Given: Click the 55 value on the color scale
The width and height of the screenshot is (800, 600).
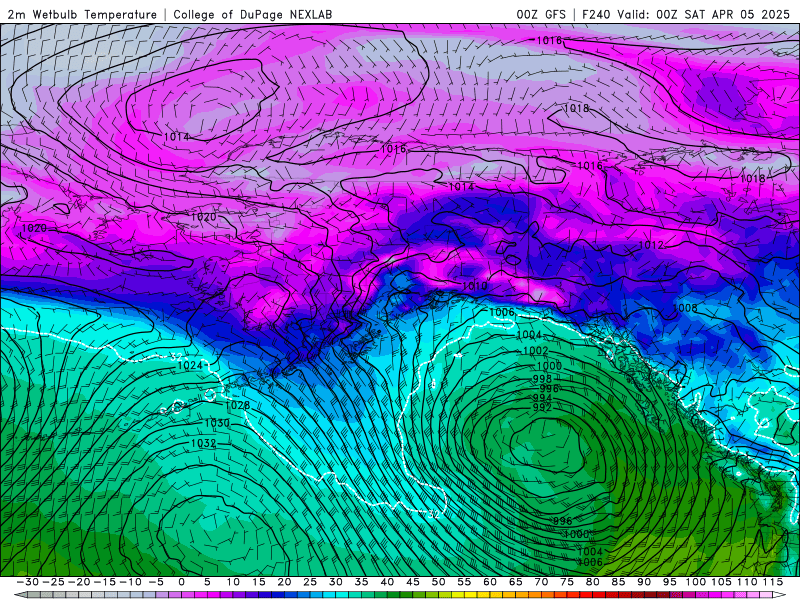Looking at the screenshot, I should [464, 582].
